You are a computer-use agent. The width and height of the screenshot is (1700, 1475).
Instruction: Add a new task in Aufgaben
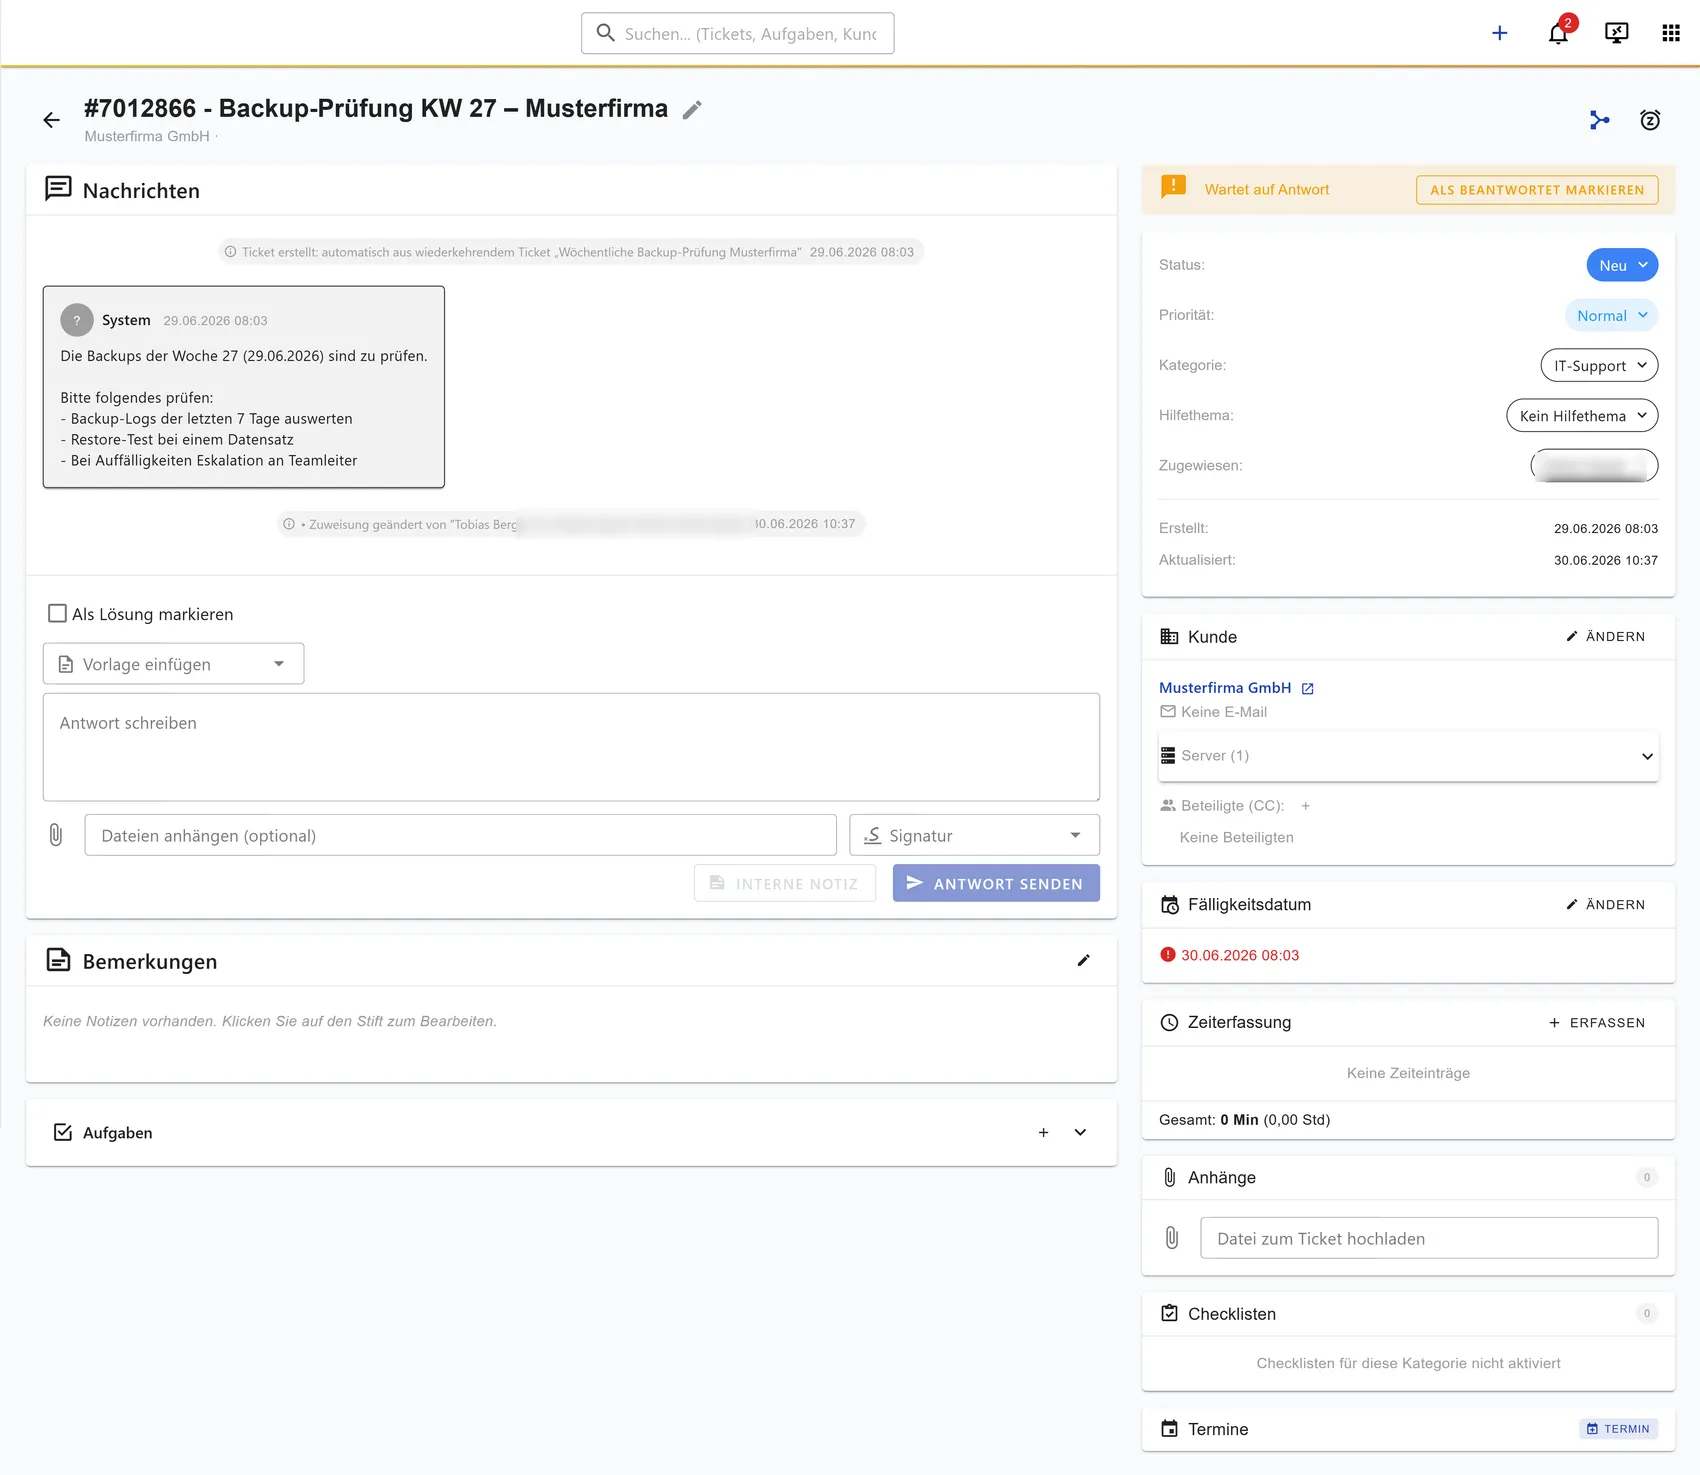click(x=1043, y=1133)
